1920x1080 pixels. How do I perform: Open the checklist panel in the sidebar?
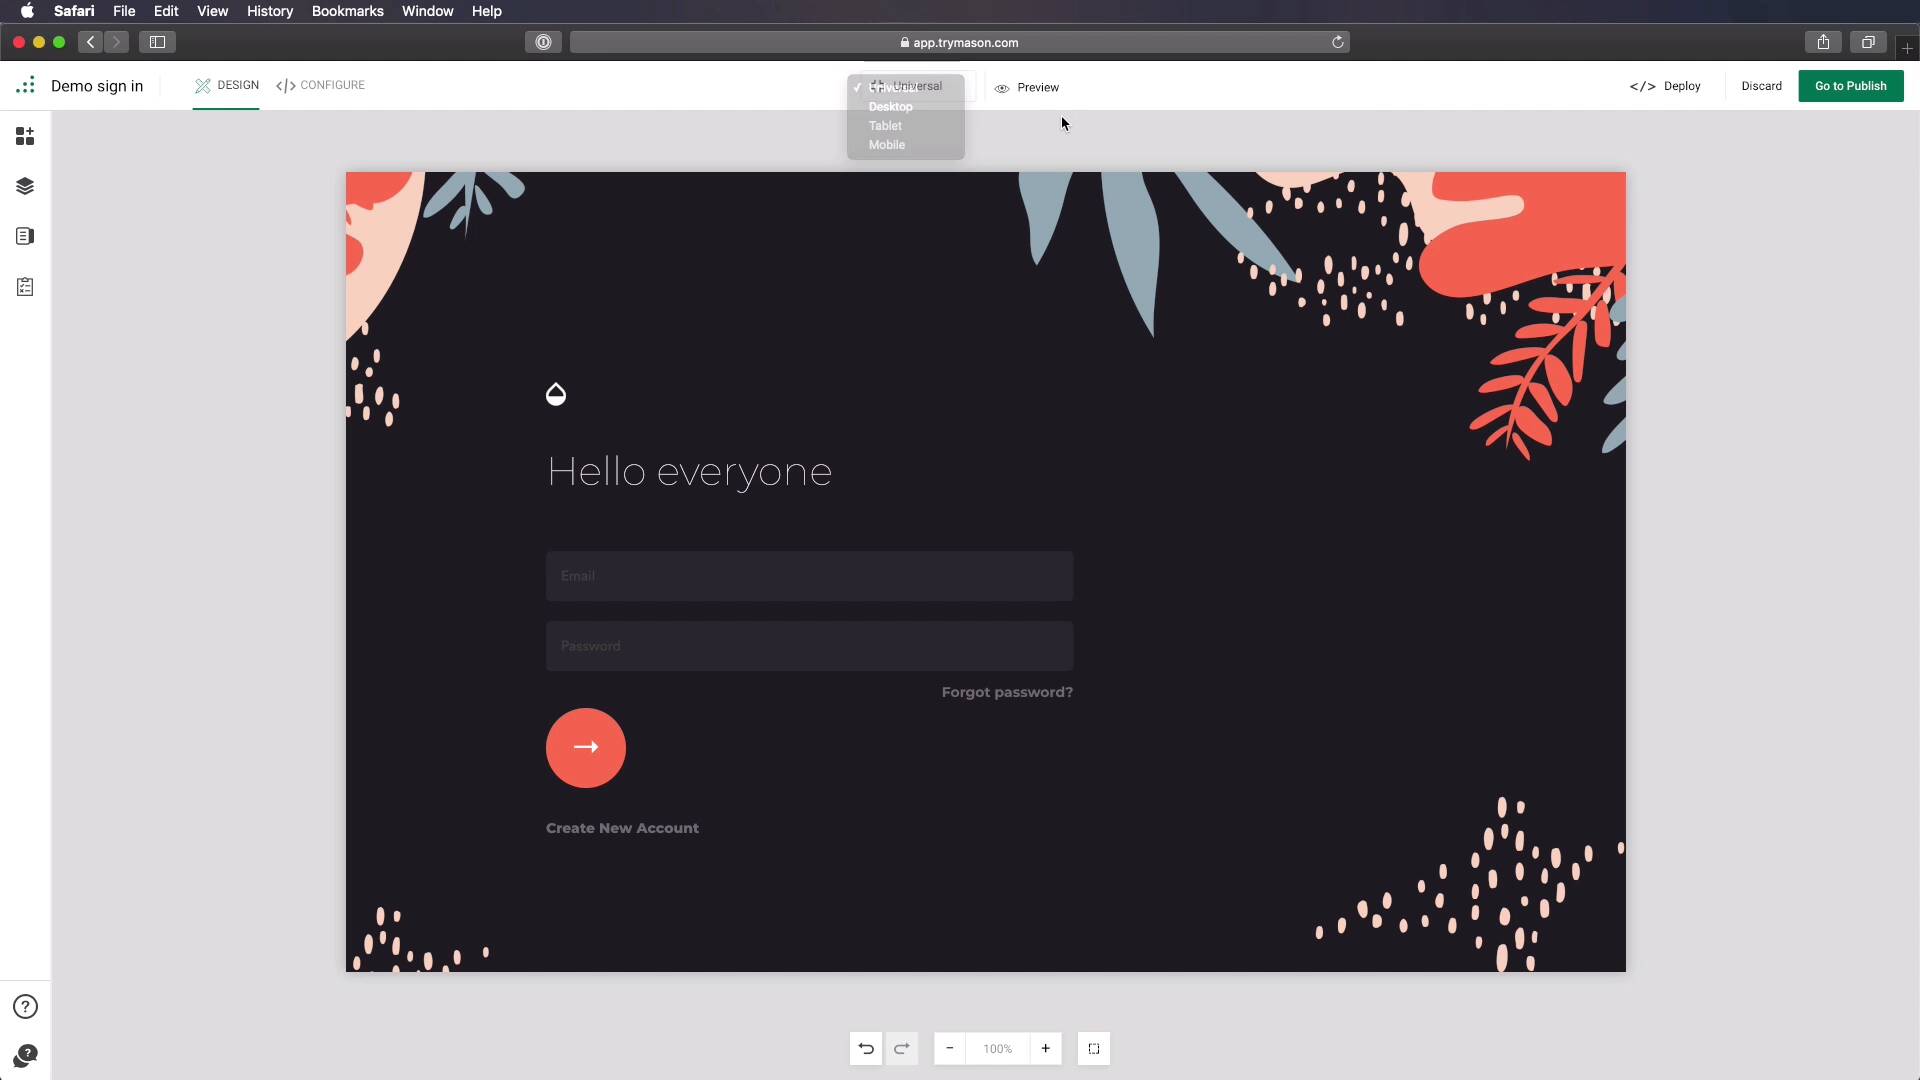click(x=24, y=287)
